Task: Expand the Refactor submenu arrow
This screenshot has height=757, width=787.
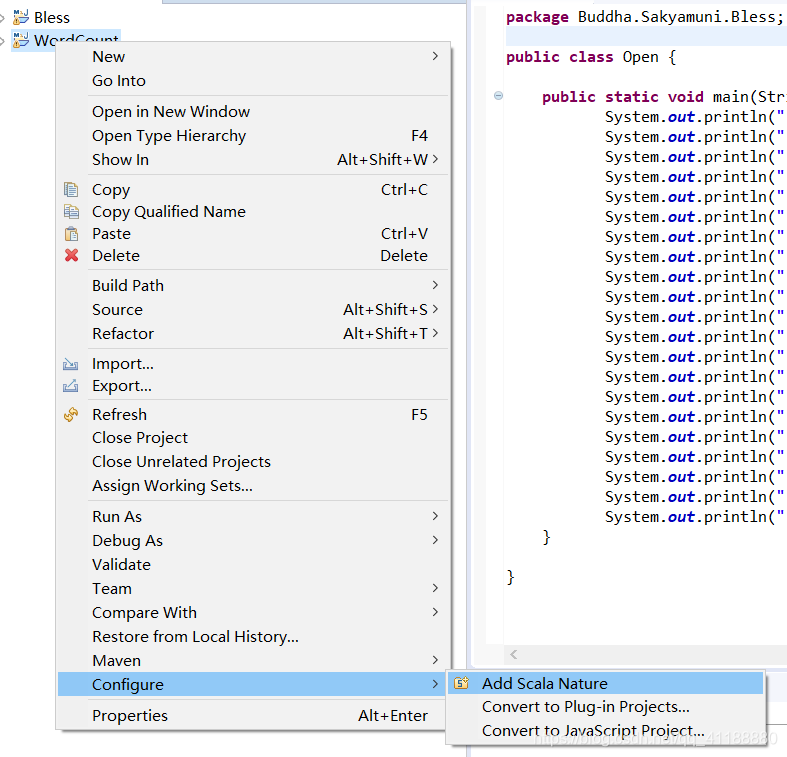Action: point(435,333)
